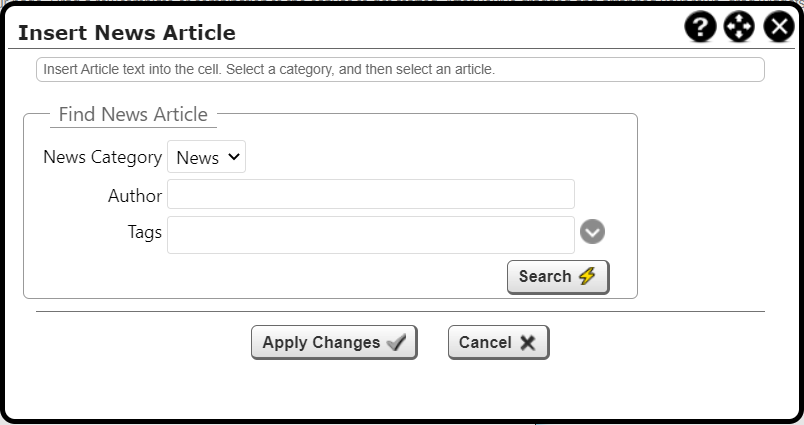
Task: Click the instruction text box at top
Action: point(400,70)
